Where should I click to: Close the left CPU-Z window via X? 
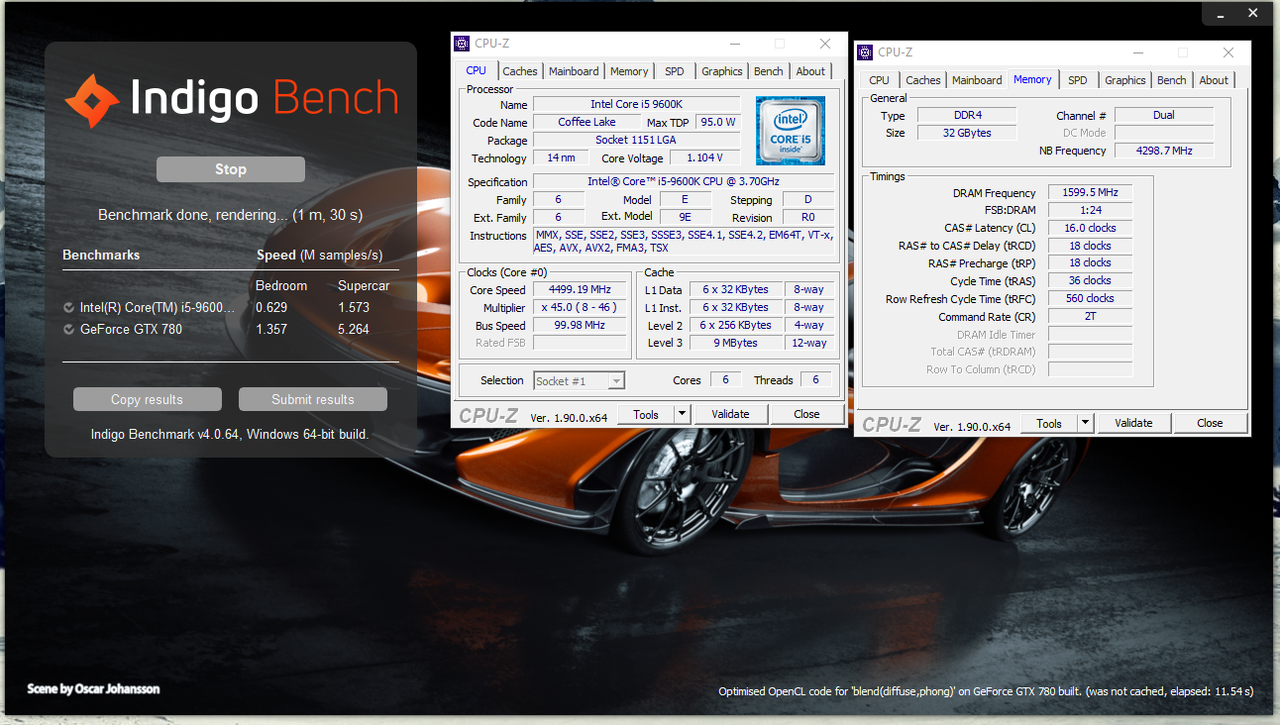(x=825, y=44)
